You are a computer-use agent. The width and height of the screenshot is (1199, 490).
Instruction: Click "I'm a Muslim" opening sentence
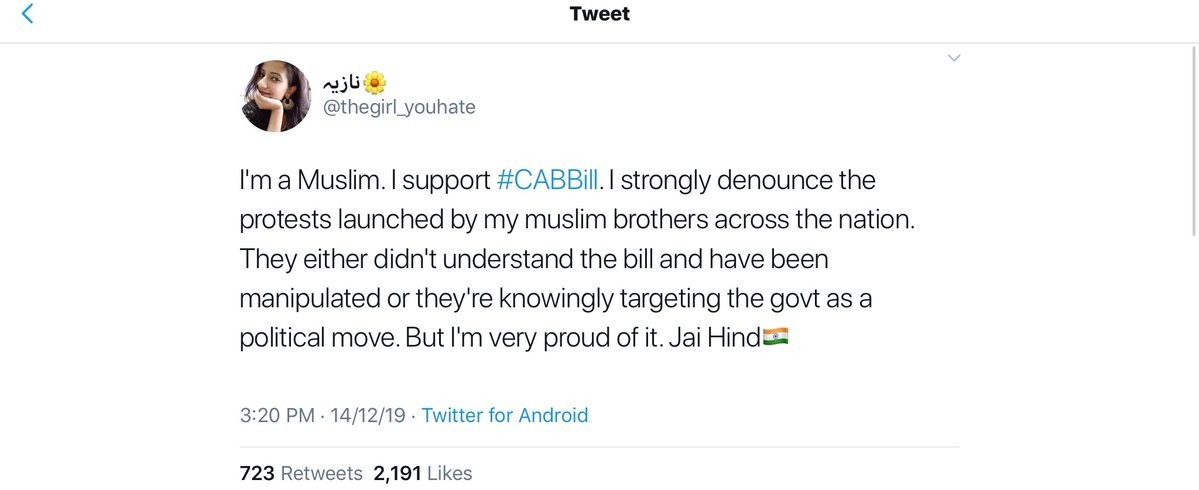(309, 182)
